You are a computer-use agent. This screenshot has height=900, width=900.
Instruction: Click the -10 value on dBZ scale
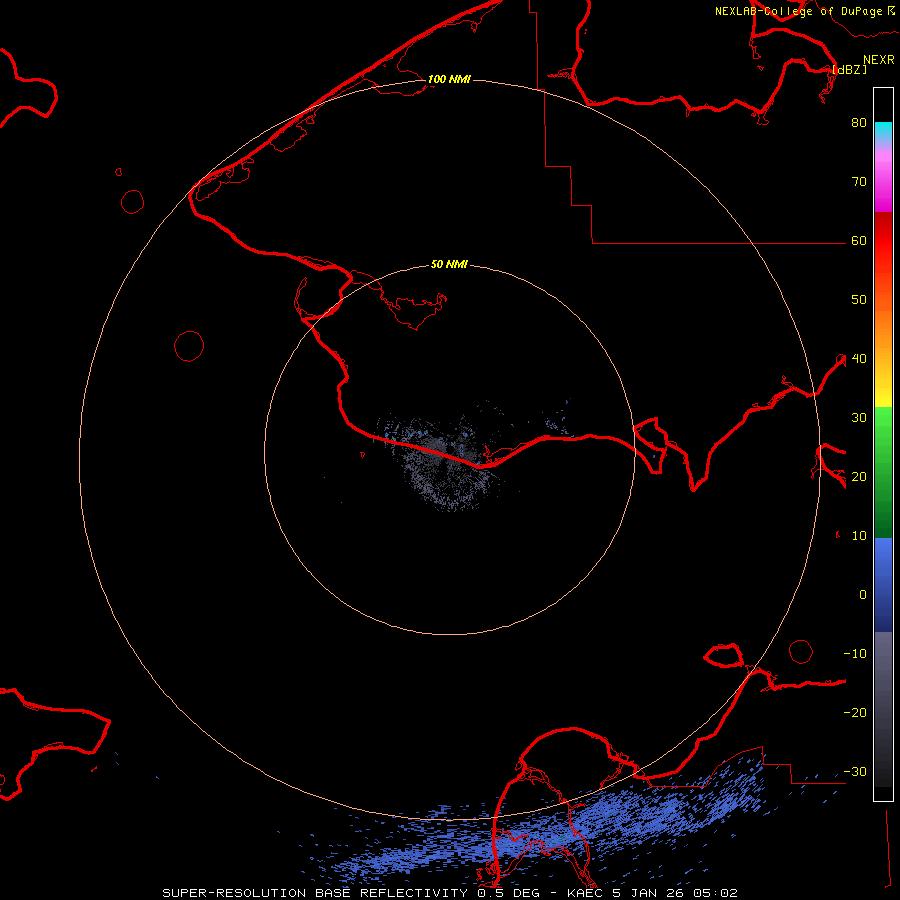[855, 654]
